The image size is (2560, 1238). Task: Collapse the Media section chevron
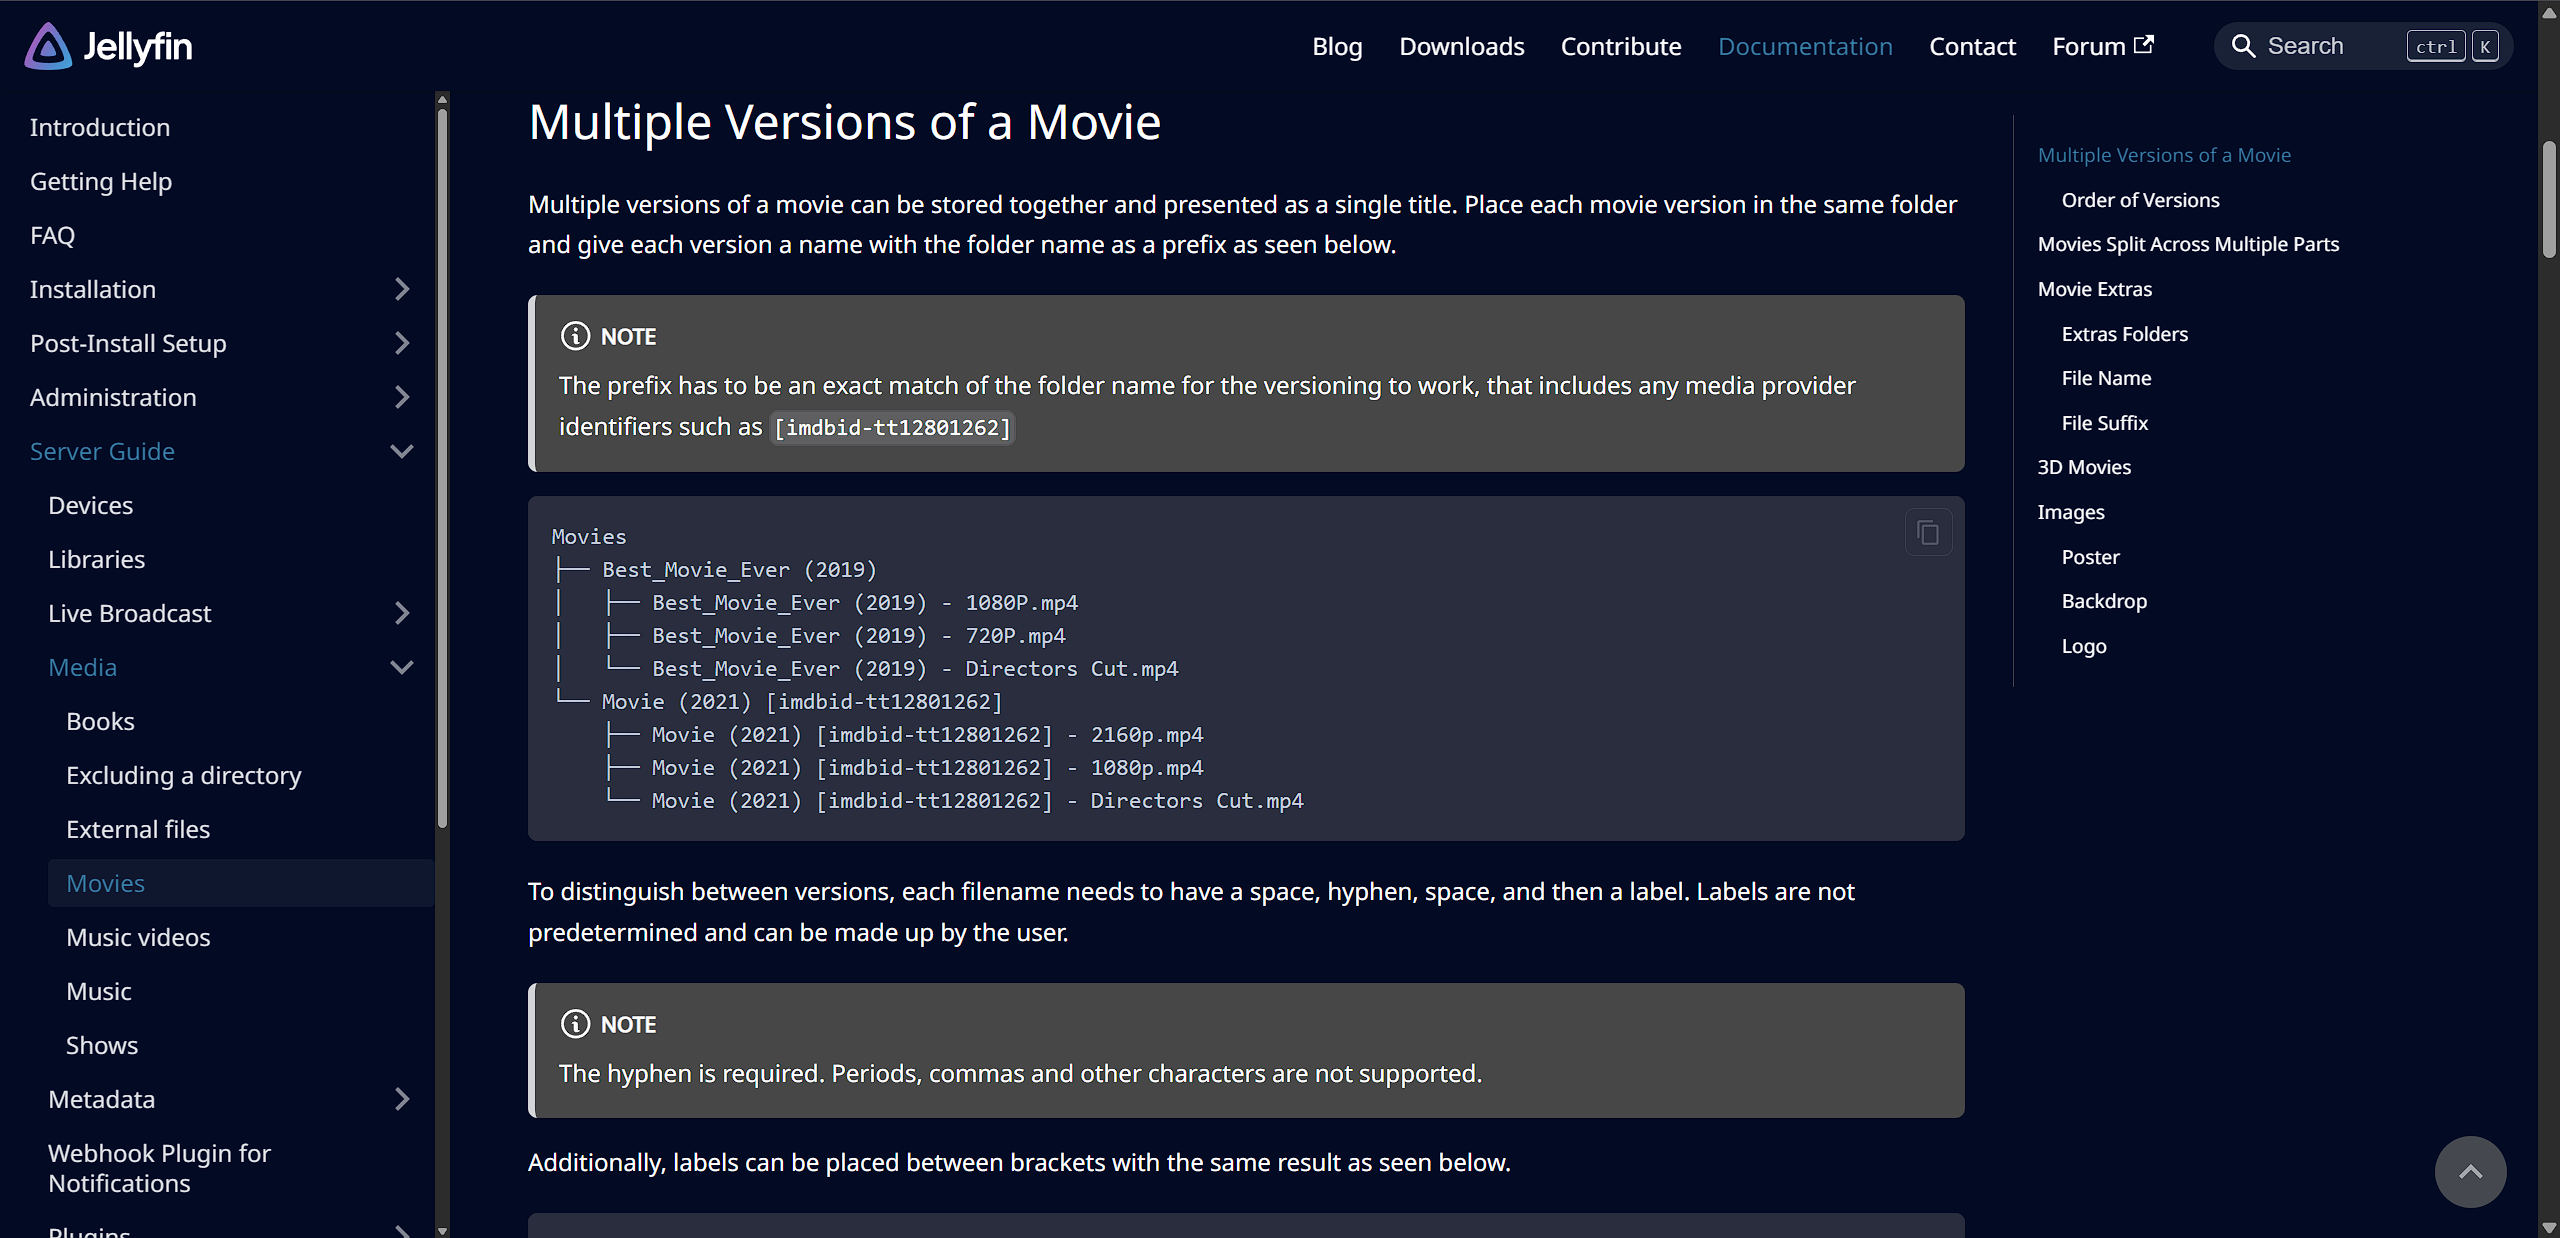coord(402,667)
